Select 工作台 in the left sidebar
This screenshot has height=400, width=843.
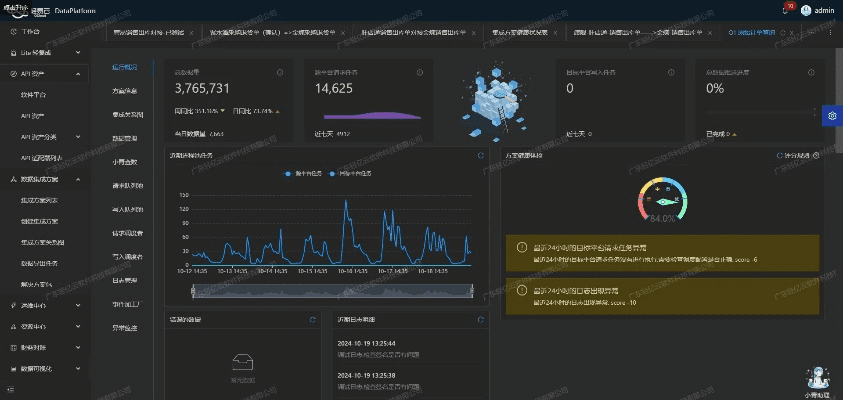pos(30,32)
